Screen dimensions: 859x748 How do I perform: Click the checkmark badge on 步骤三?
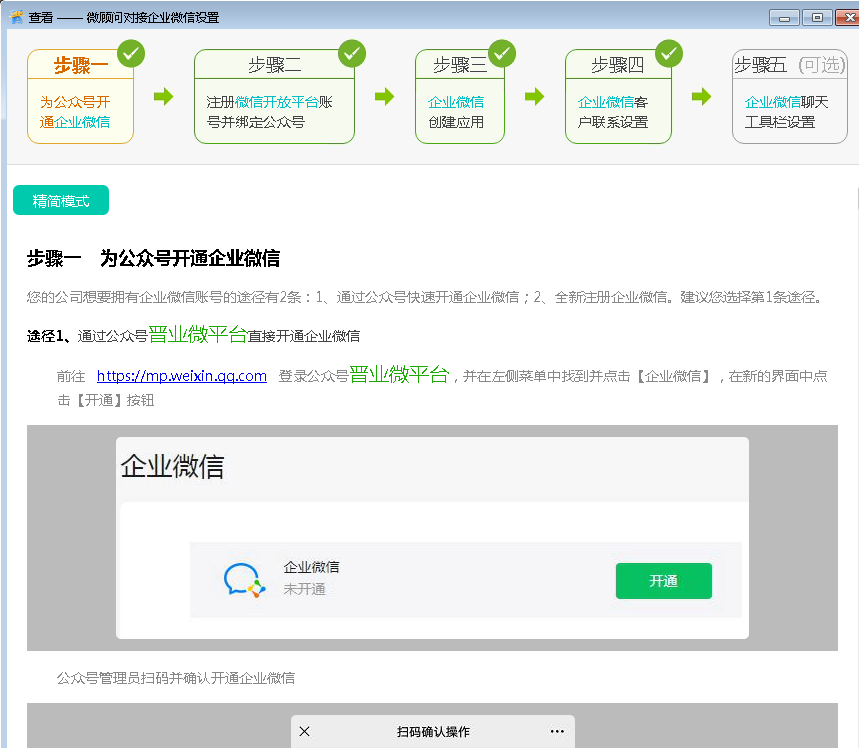point(502,53)
